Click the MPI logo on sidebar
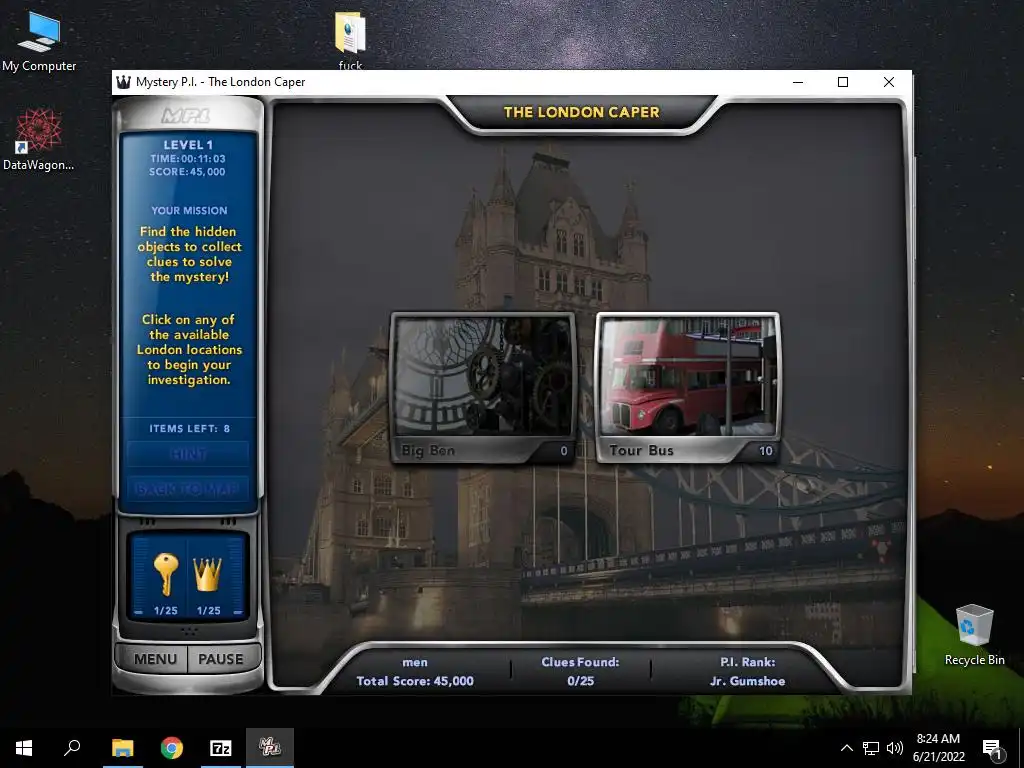 [186, 116]
